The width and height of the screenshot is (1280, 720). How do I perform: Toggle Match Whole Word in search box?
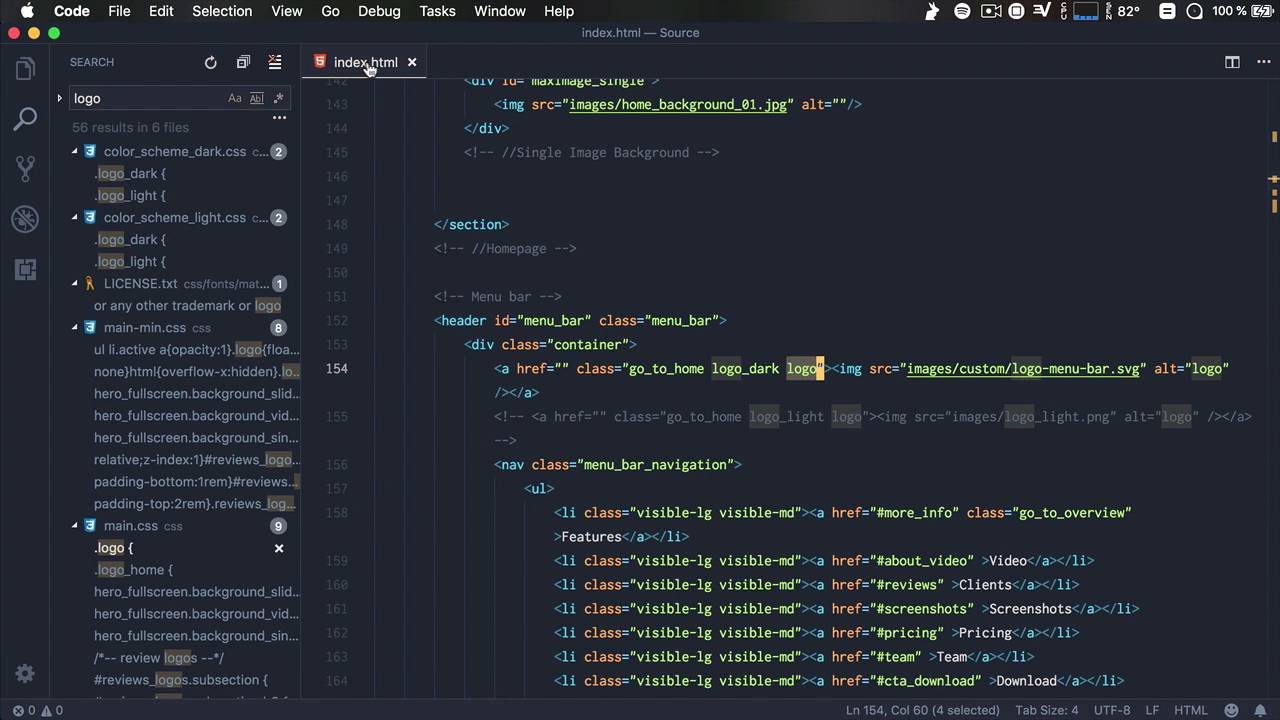(256, 98)
